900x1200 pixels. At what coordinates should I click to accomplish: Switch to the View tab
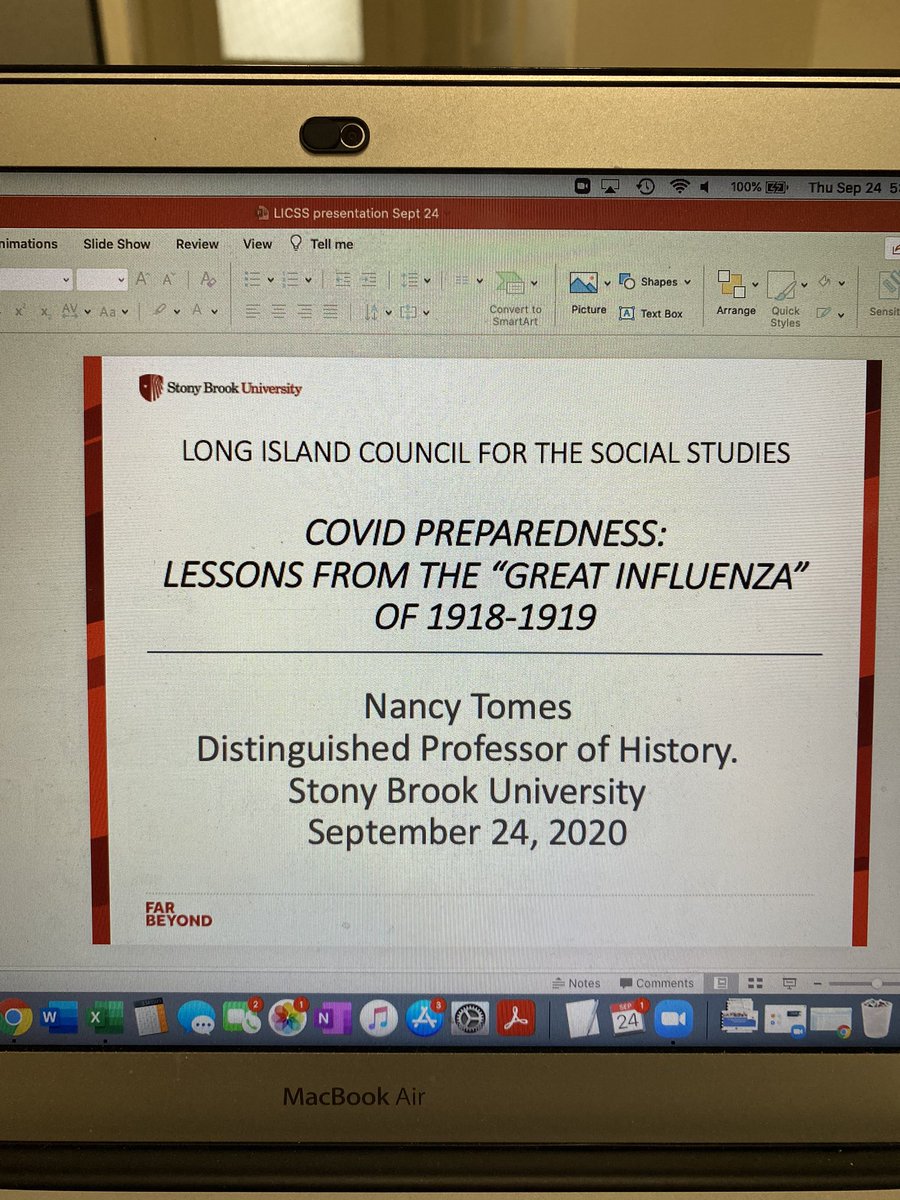[257, 244]
